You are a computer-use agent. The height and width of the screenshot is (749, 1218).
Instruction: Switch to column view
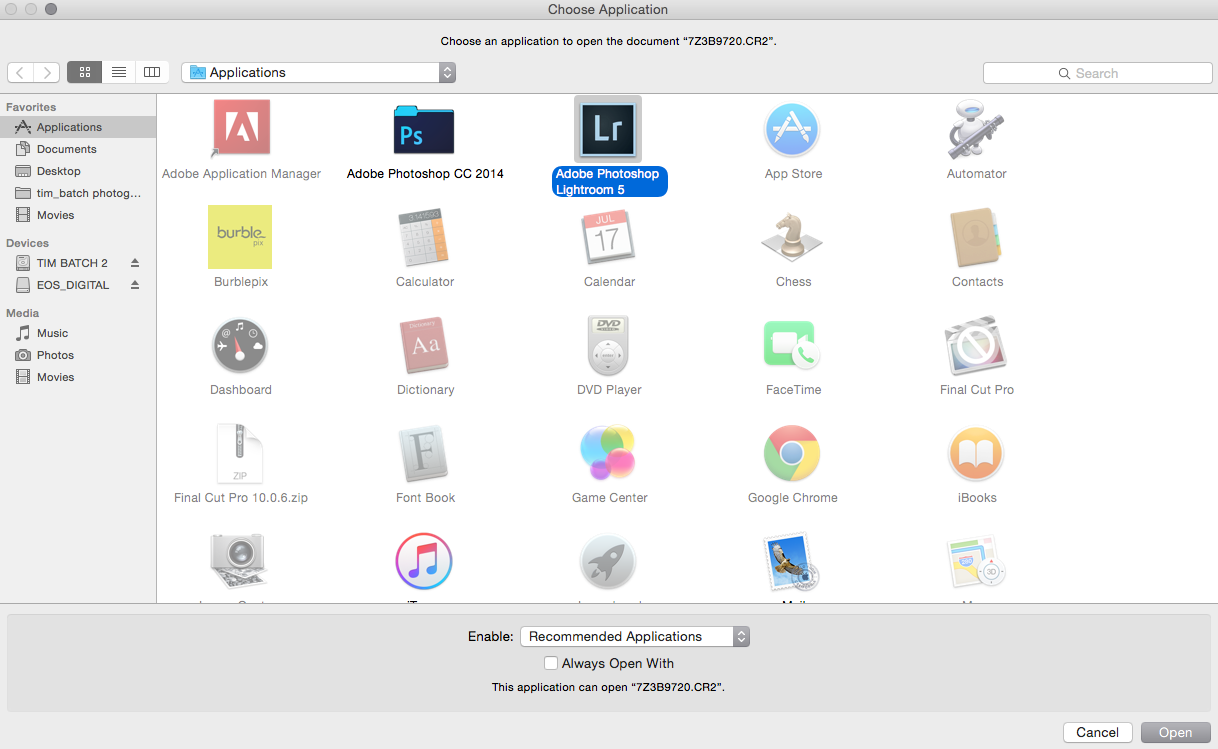[152, 72]
